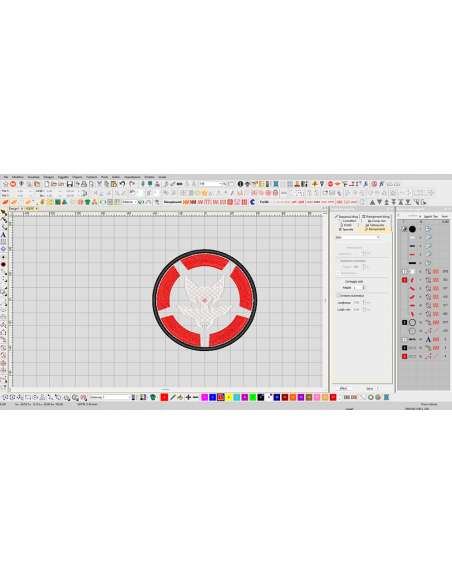The height and width of the screenshot is (584, 452).
Task: Click the New design document icon
Action: tap(47, 184)
